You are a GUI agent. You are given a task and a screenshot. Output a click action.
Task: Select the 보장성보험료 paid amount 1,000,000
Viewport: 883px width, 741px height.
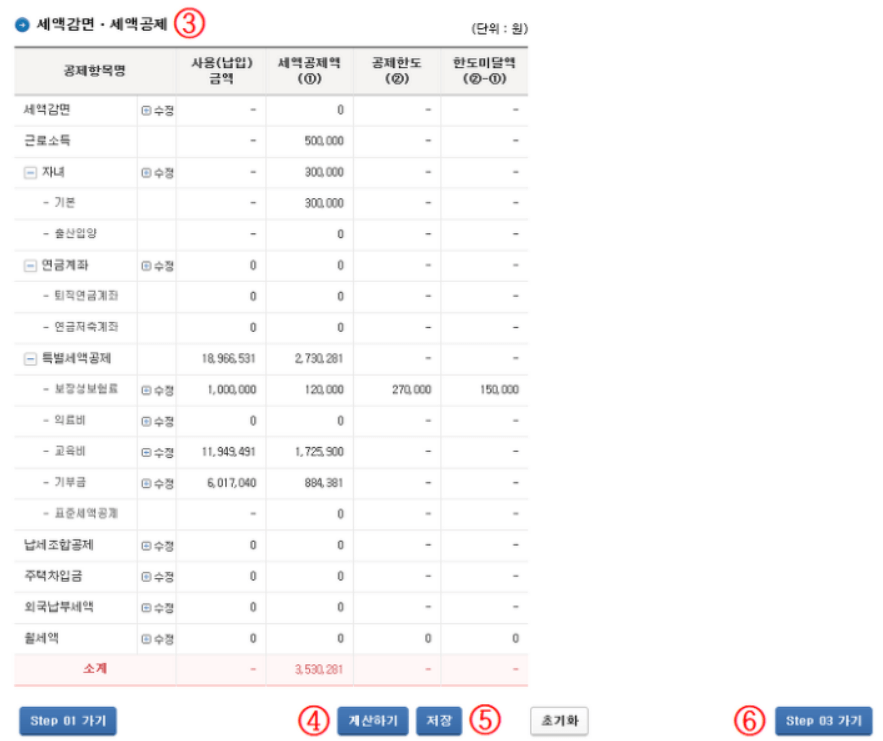pos(232,390)
